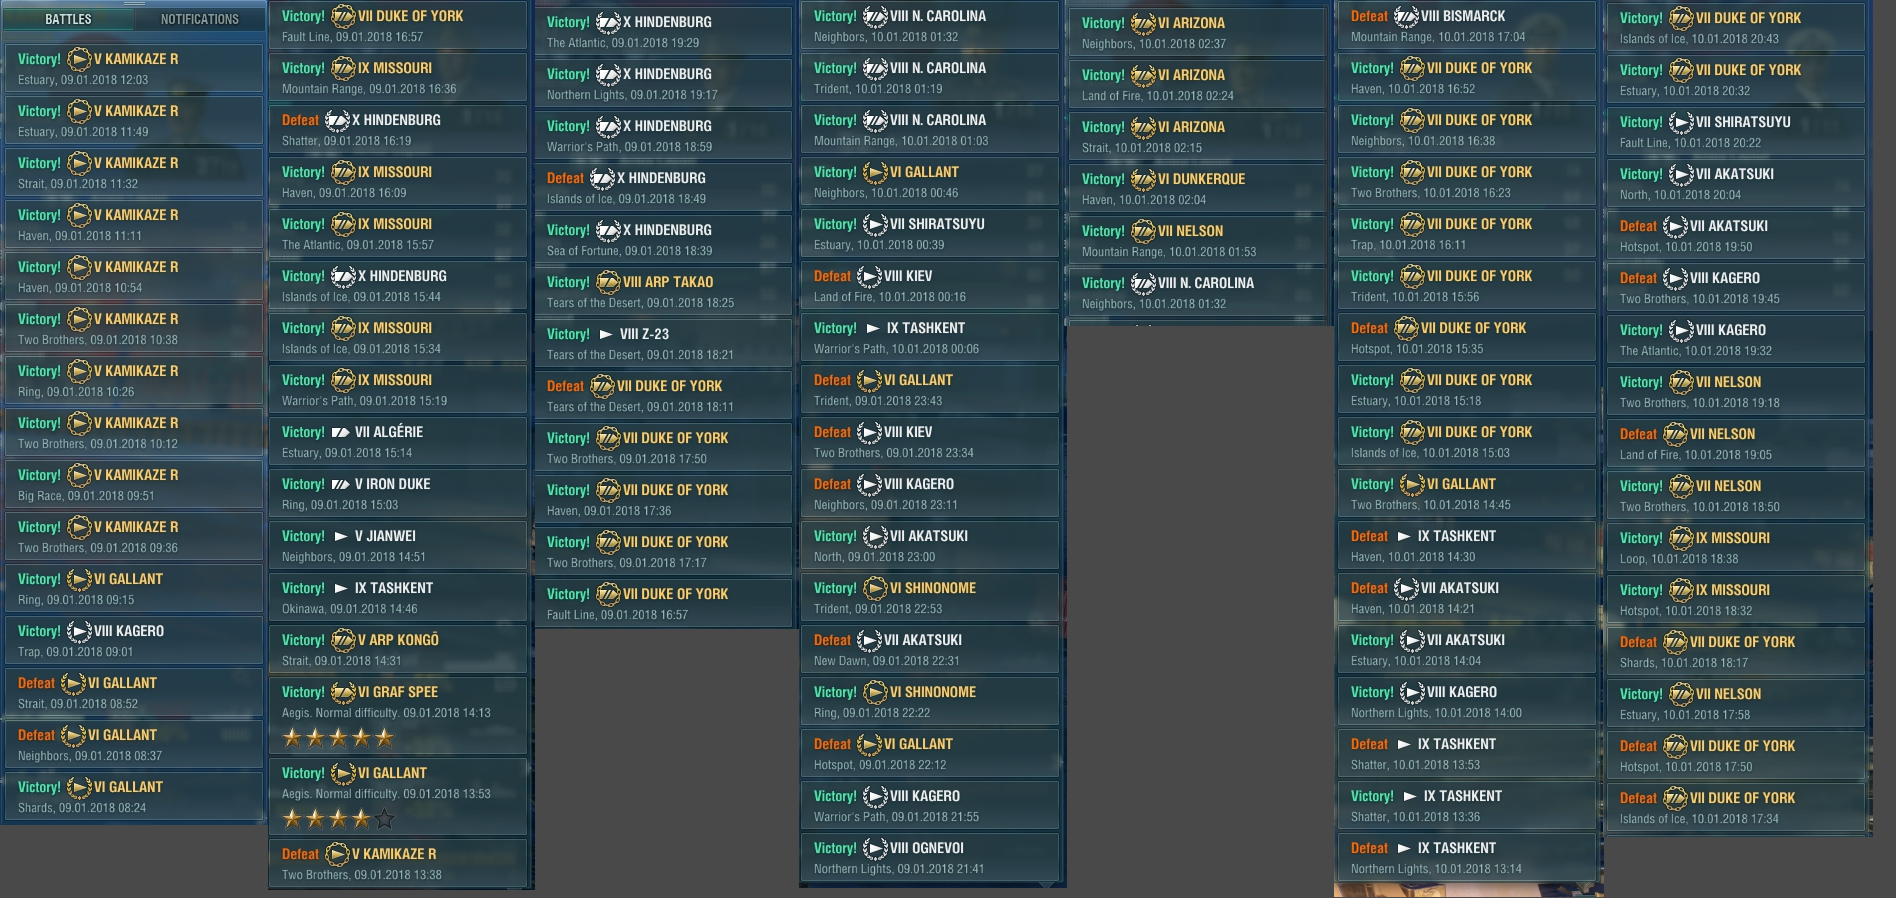This screenshot has height=898, width=1896.
Task: Select 'Warrior's Path, 10.01.2018 00:06' Tashkent entry
Action: pos(929,338)
